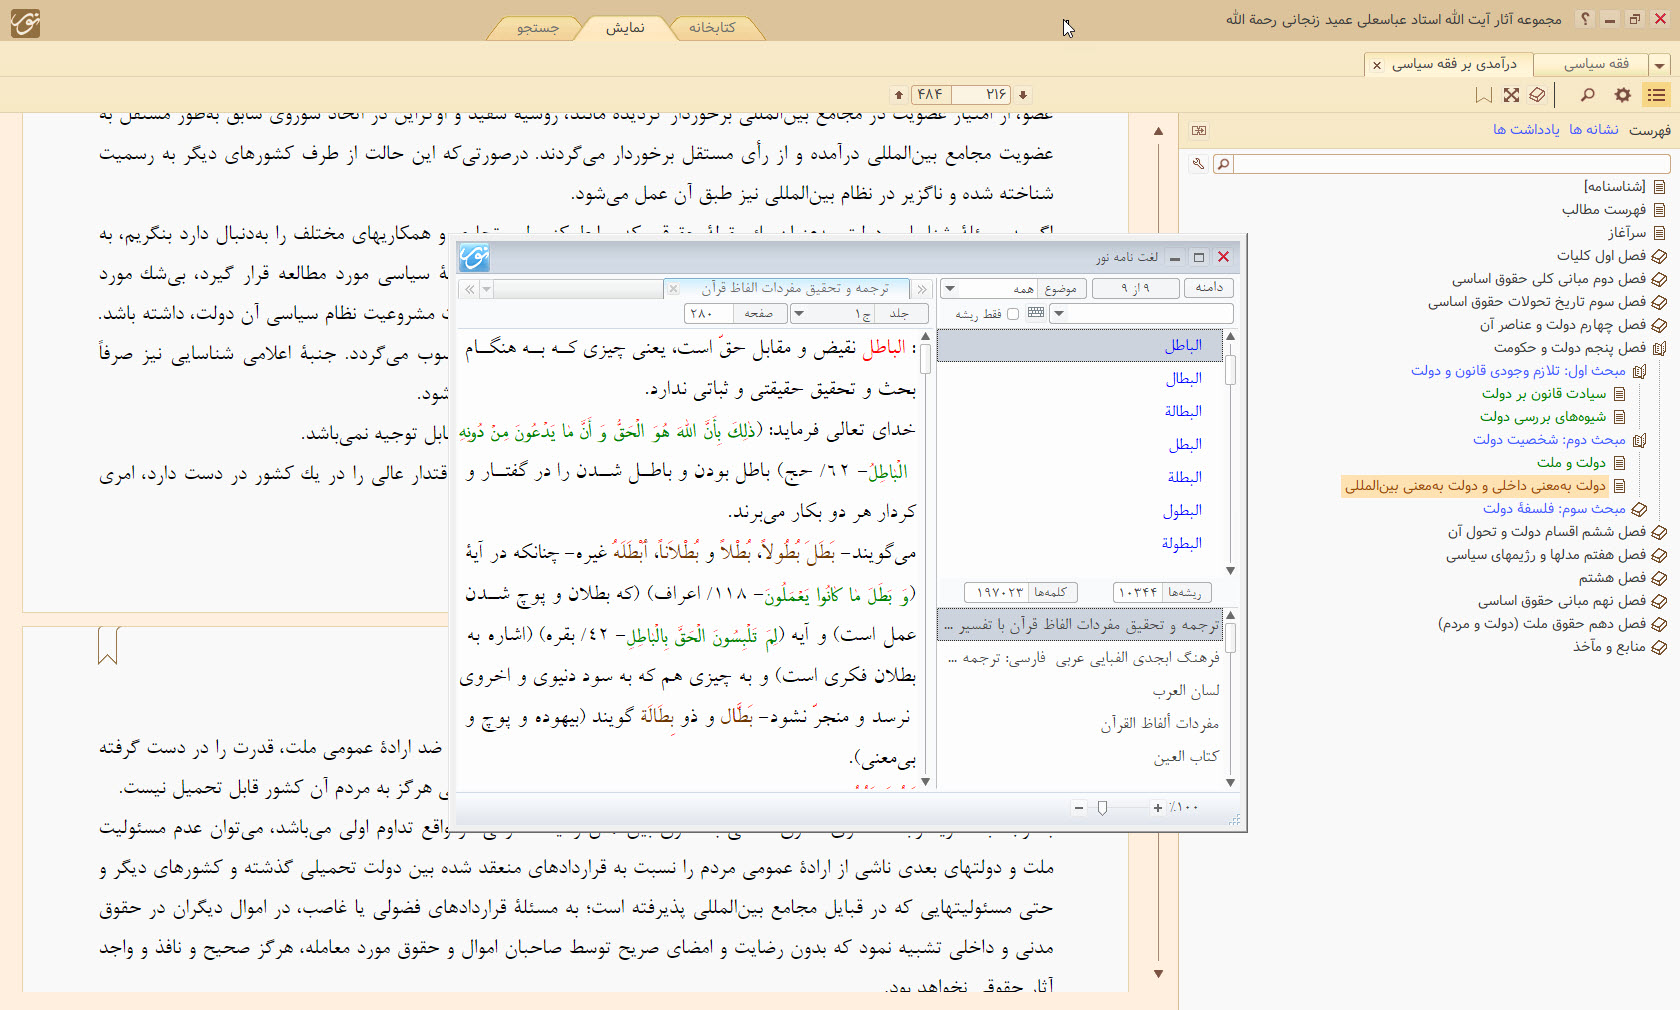1680x1010 pixels.
Task: Add a bookmark using the toolbar bookmark icon
Action: pos(1483,95)
